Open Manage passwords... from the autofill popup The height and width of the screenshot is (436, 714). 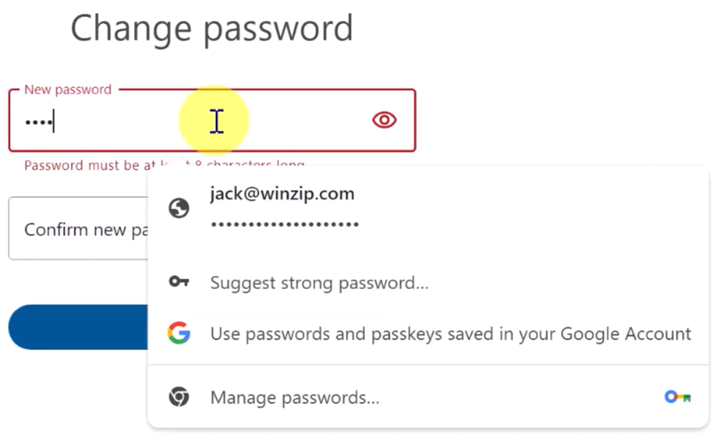[x=294, y=398]
